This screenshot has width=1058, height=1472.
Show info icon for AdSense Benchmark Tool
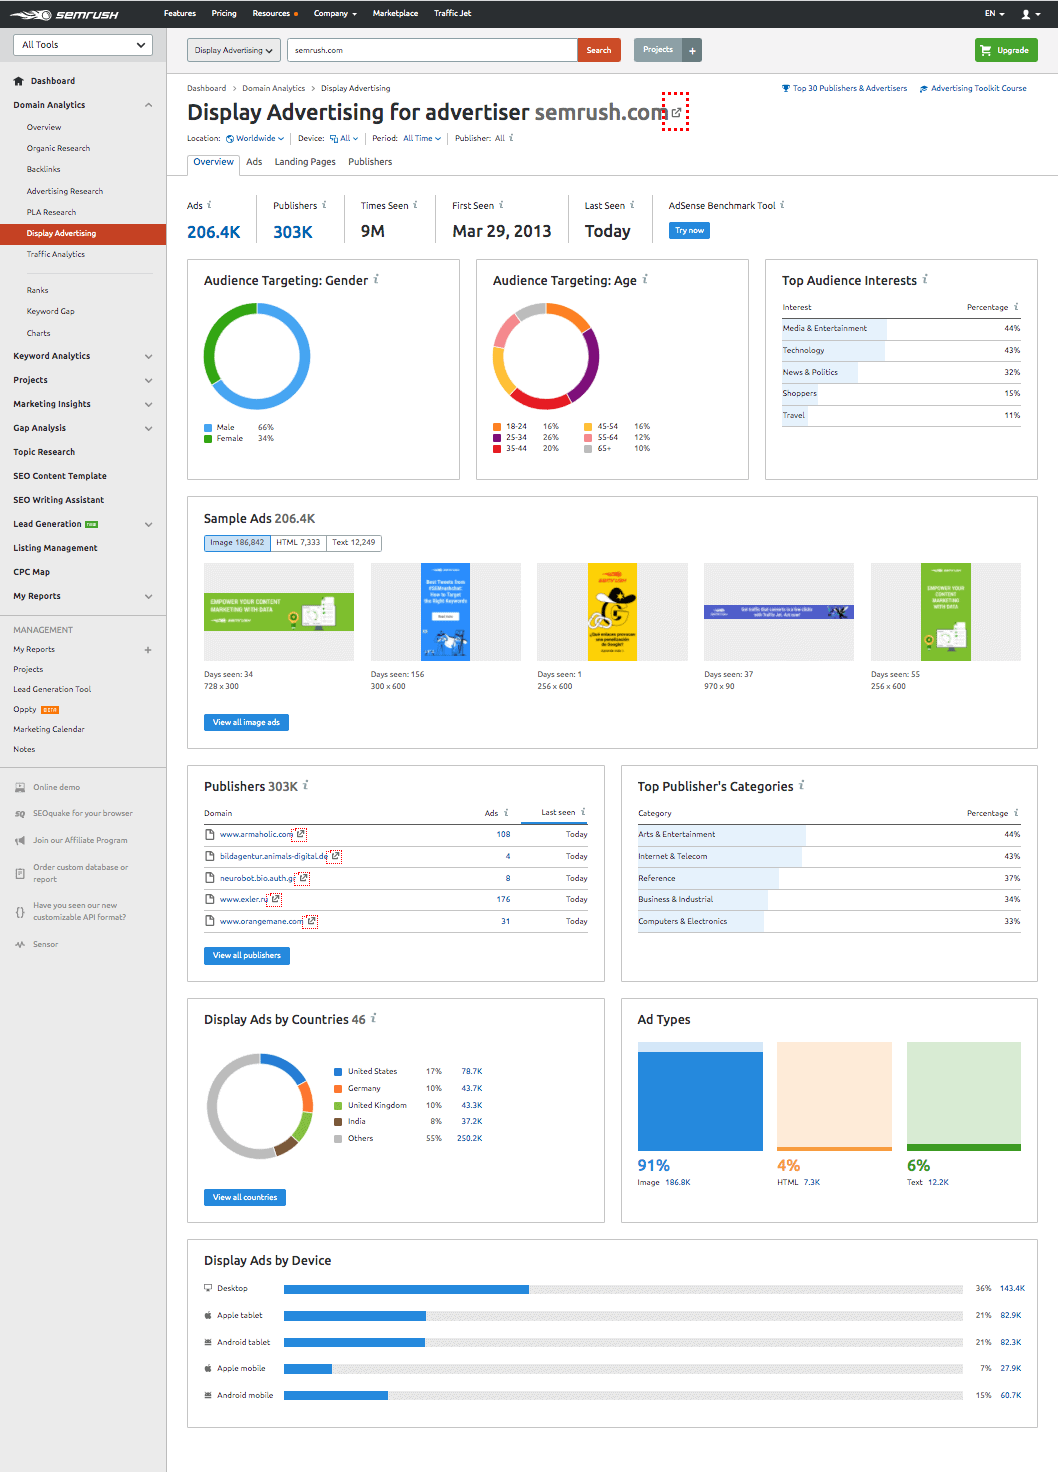pyautogui.click(x=782, y=205)
